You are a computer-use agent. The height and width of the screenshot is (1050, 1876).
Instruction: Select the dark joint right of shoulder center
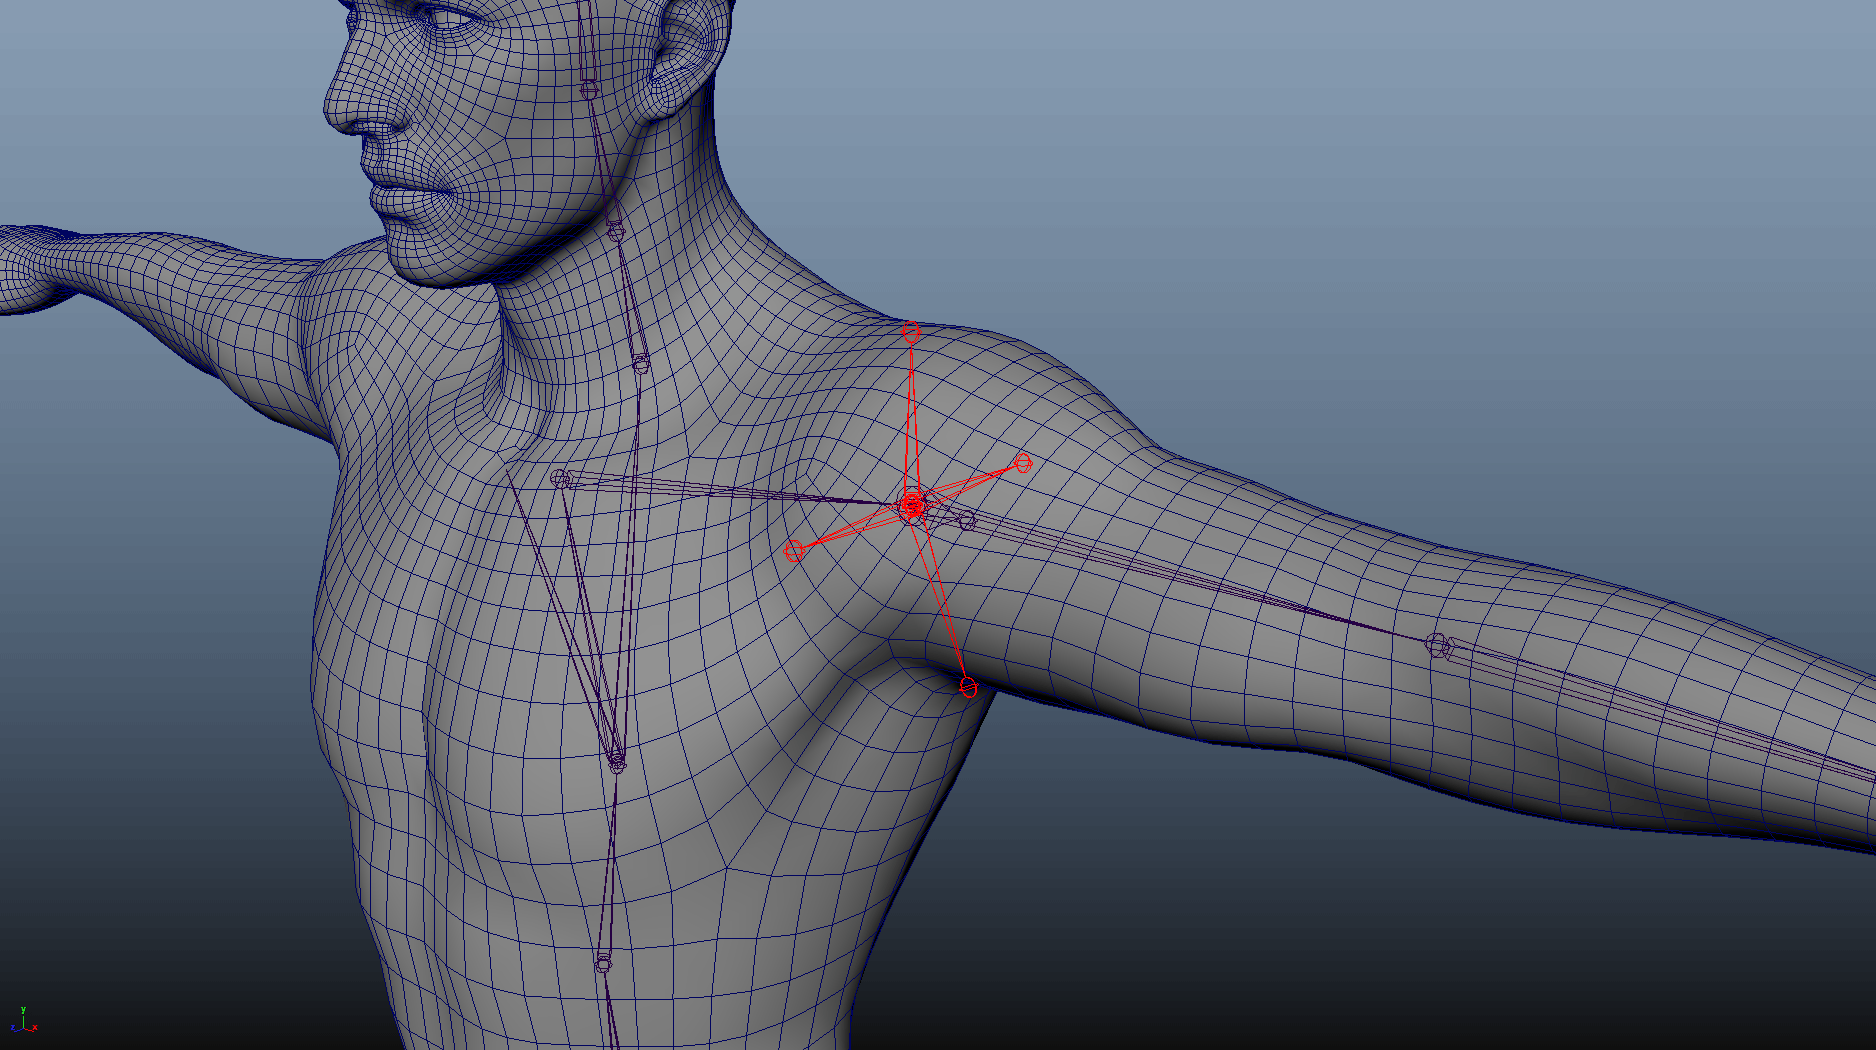967,520
